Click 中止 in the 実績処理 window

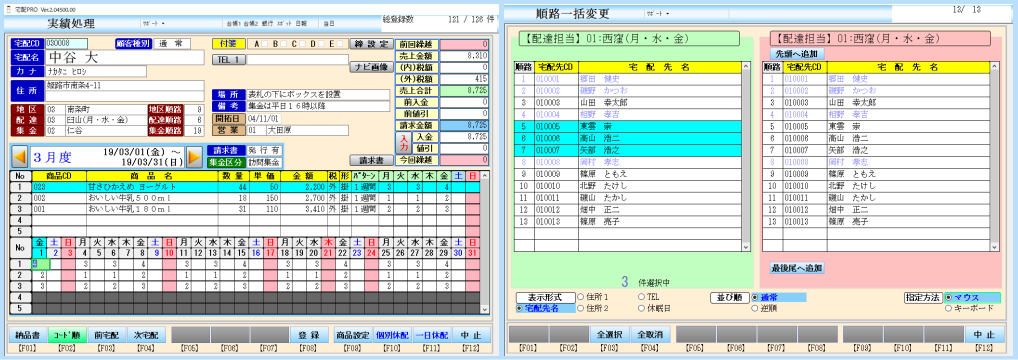point(472,335)
